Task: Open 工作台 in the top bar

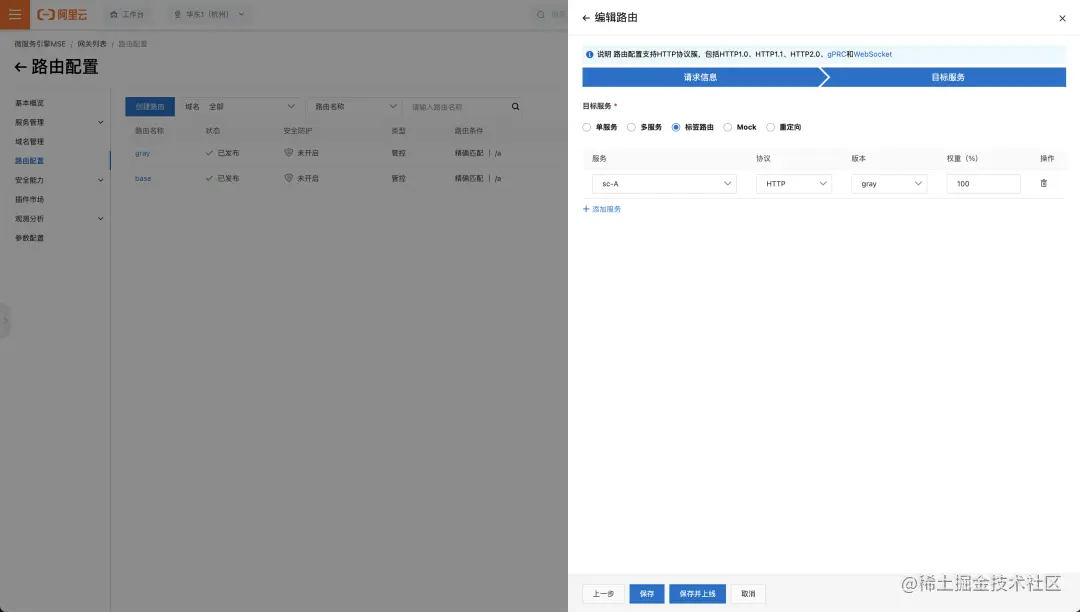Action: (127, 14)
